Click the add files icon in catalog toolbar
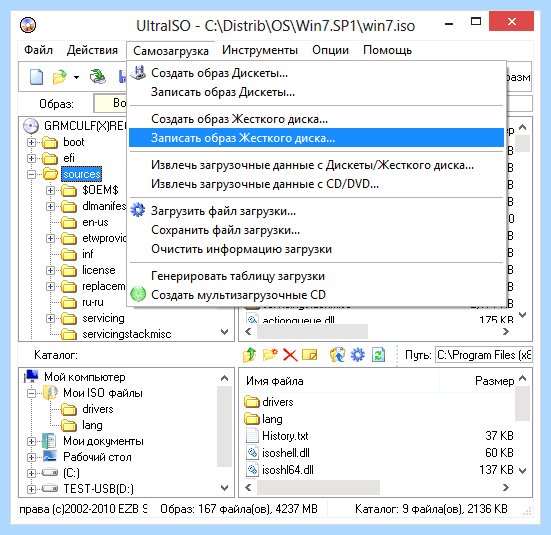The width and height of the screenshot is (551, 535). [x=337, y=355]
